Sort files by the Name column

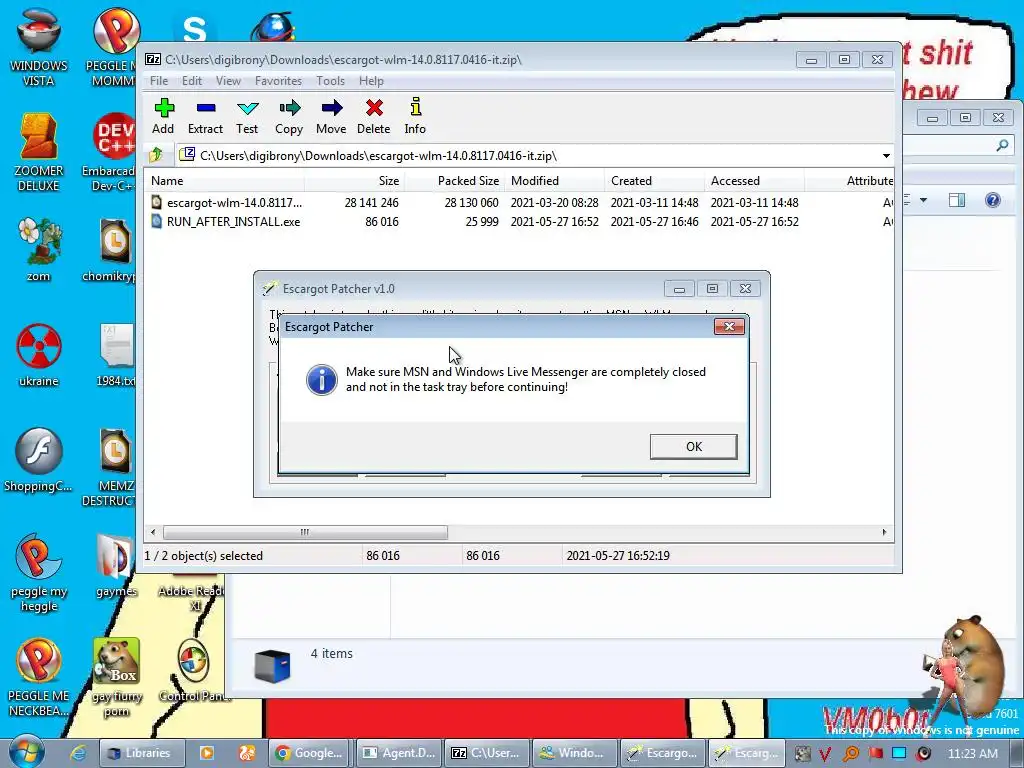(226, 181)
